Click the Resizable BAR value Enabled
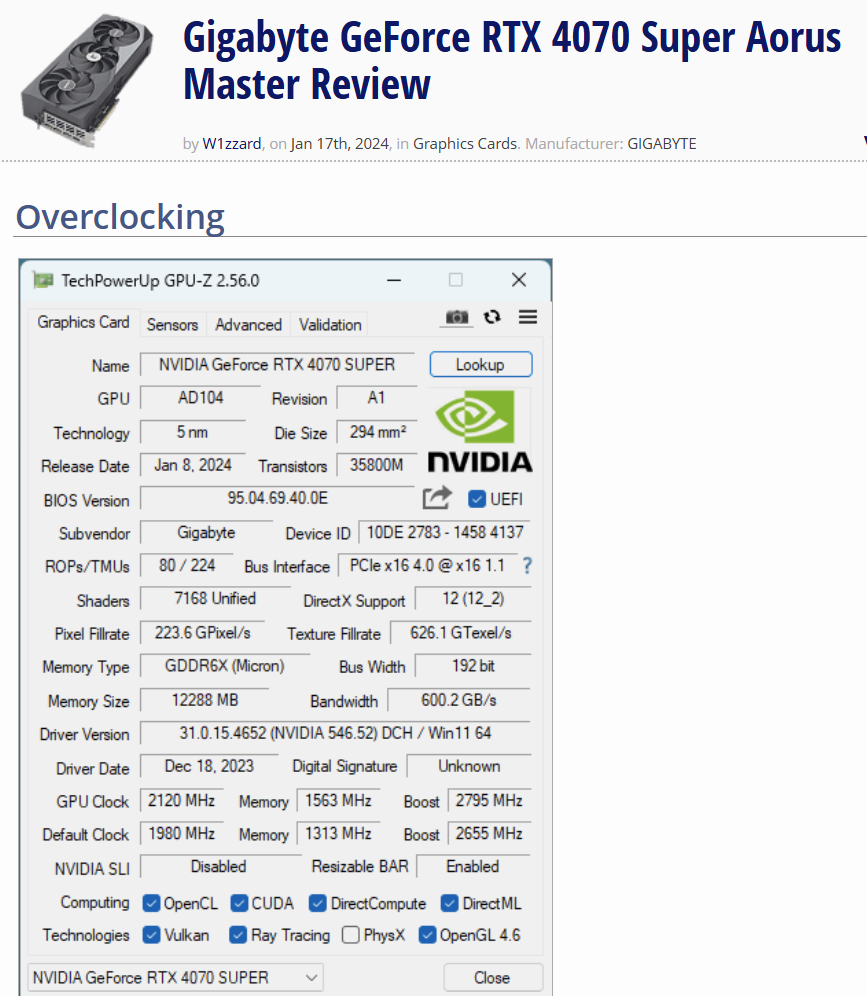 [x=473, y=866]
